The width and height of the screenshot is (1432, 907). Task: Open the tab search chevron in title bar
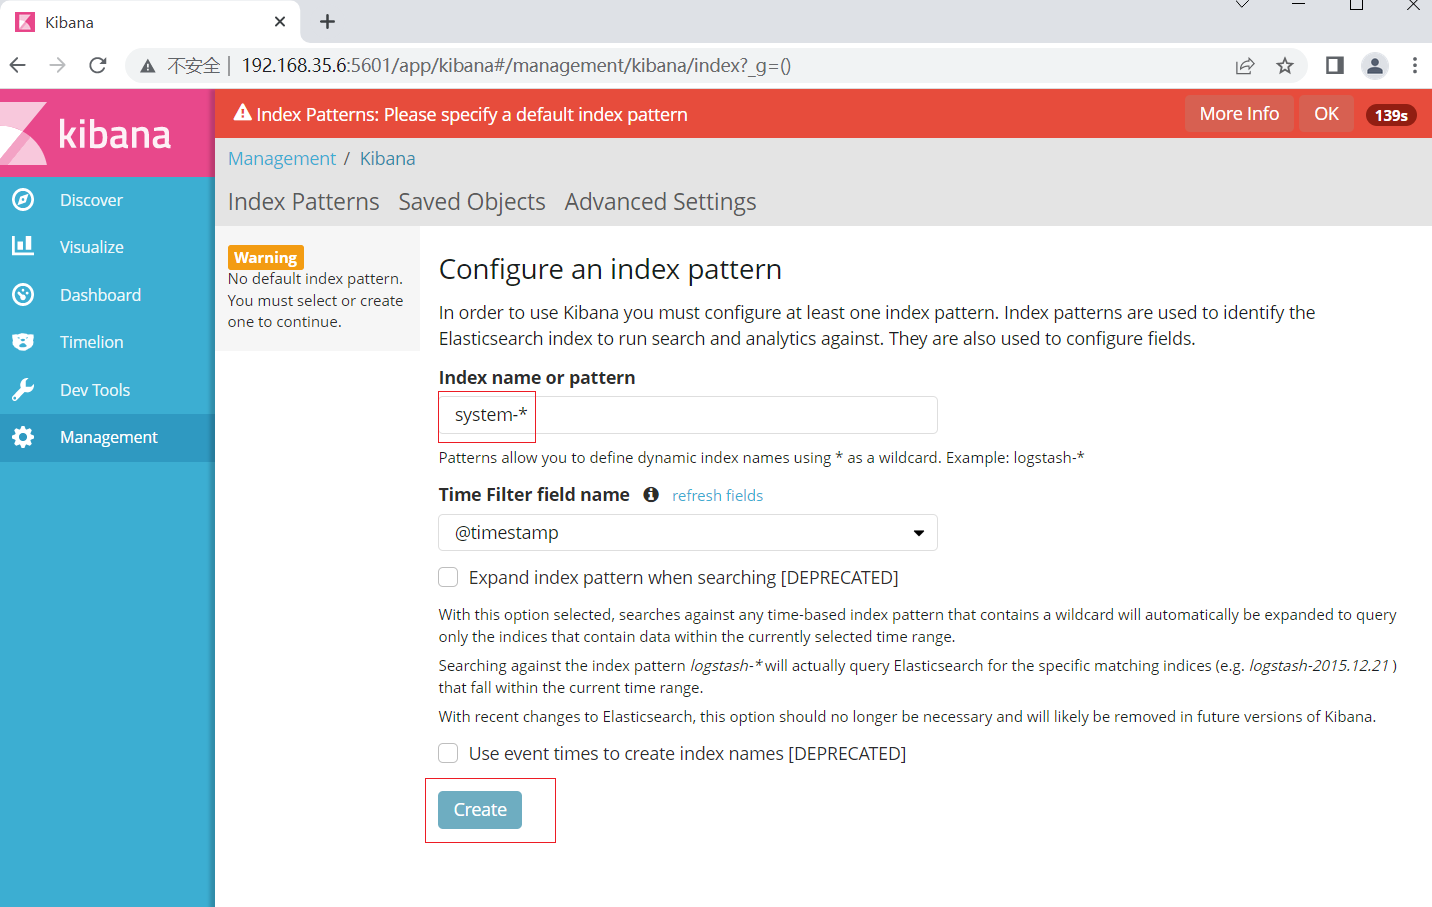pos(1242,5)
